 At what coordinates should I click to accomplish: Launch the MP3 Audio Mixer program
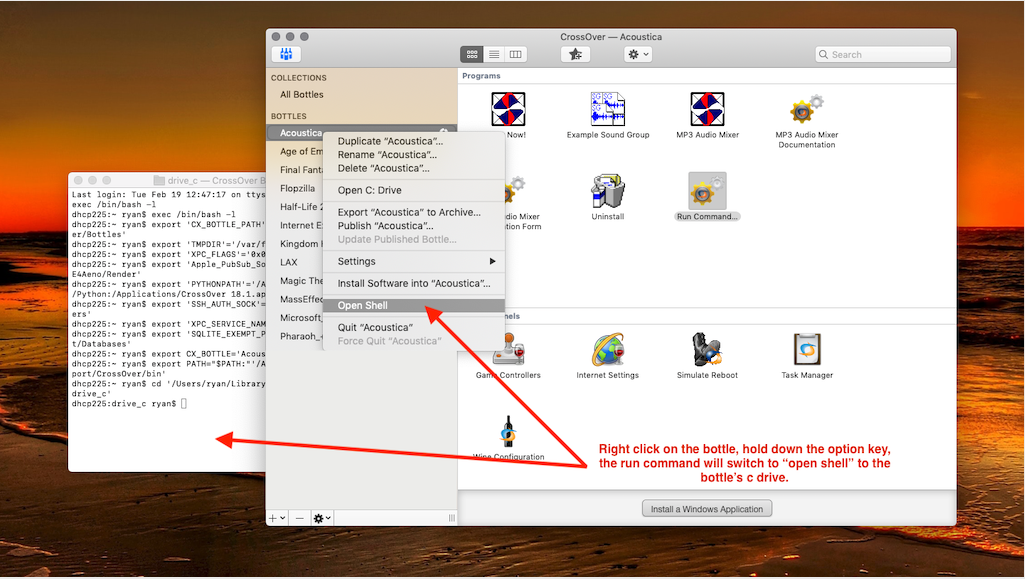[x=707, y=110]
